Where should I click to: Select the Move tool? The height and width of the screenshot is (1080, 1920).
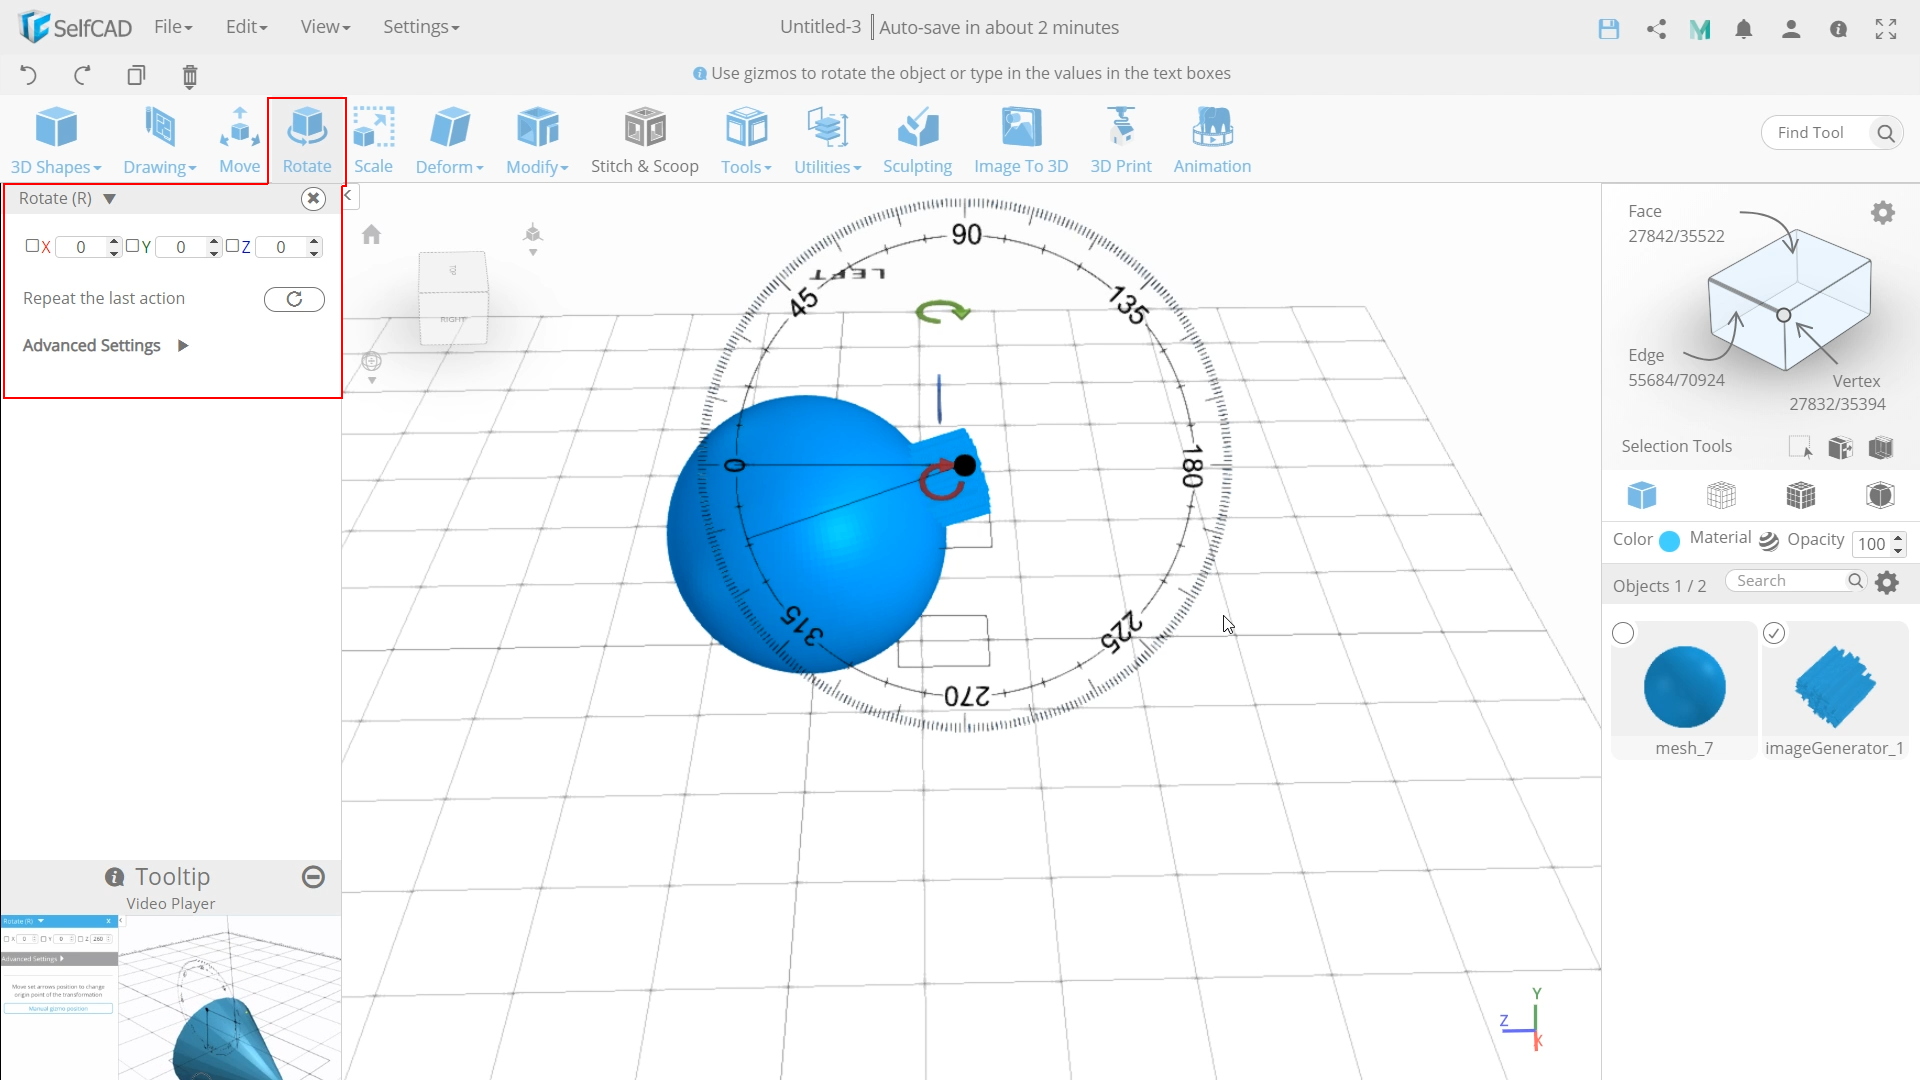tap(239, 141)
